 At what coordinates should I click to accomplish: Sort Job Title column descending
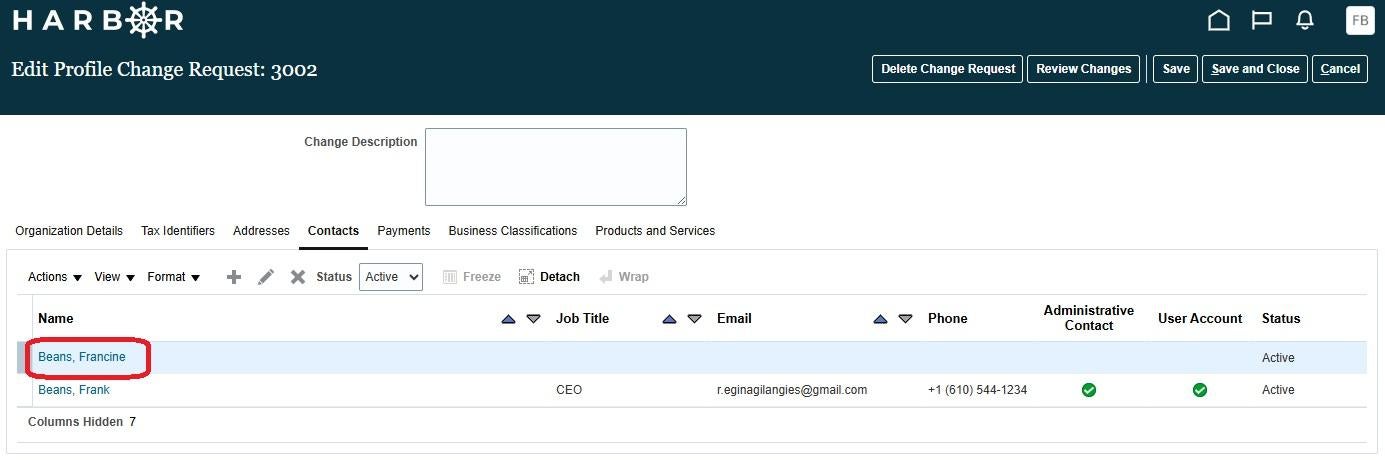pos(694,319)
